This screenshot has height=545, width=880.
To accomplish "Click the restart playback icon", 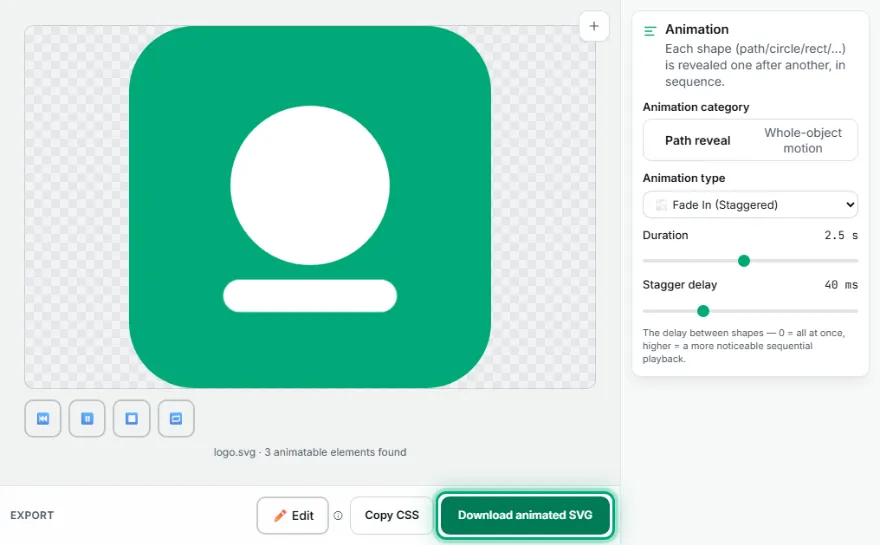I will pyautogui.click(x=43, y=418).
